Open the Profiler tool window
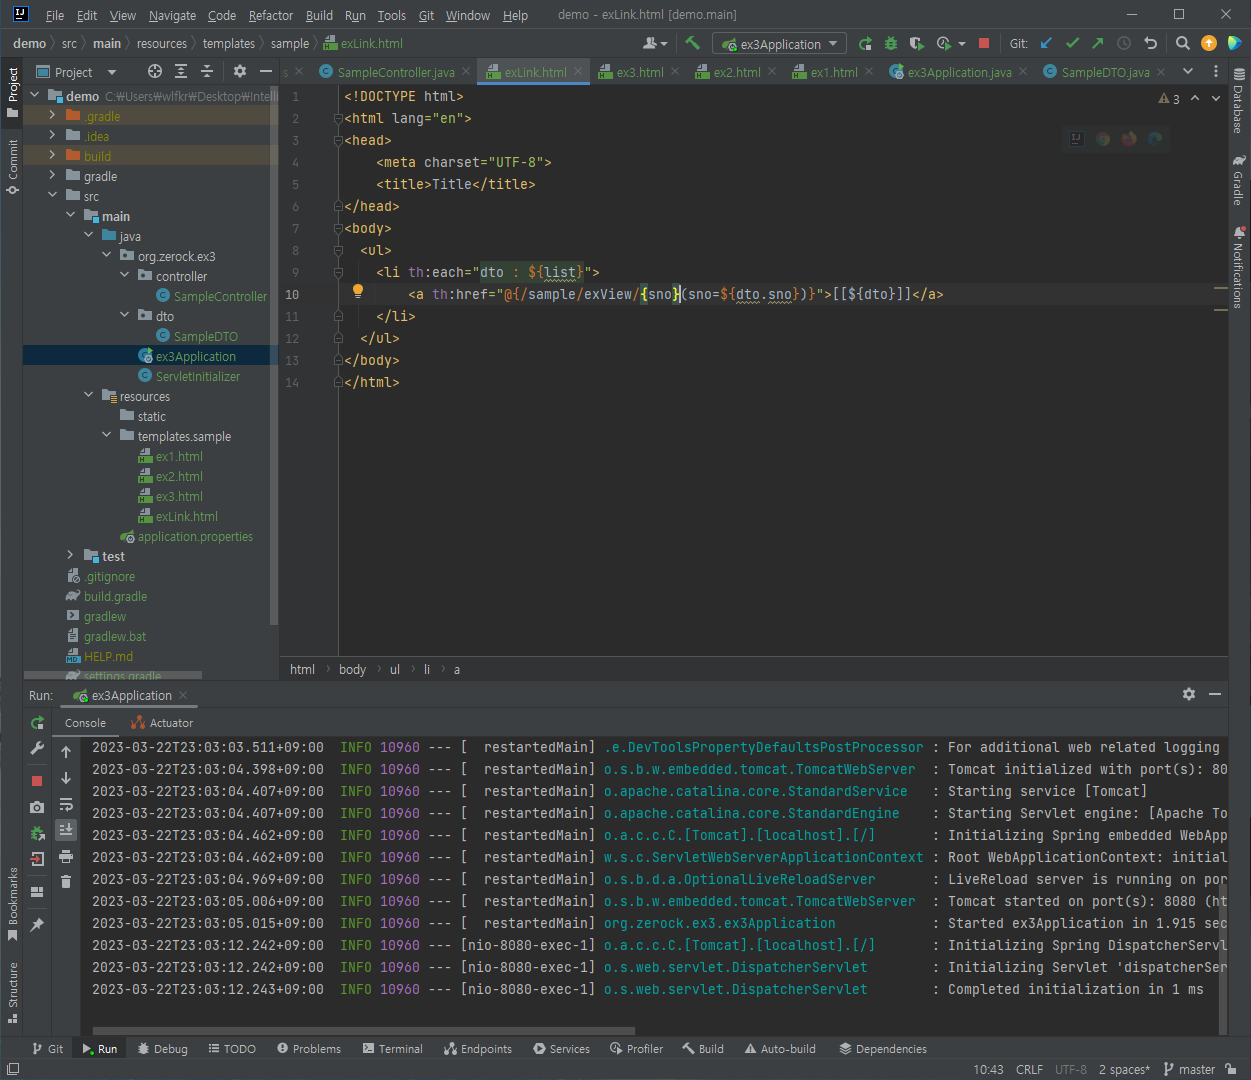 point(636,1049)
